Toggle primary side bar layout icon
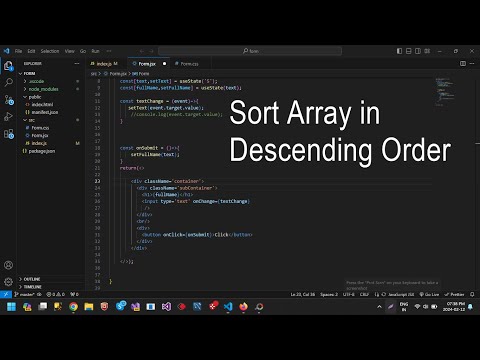Viewport: 480px width, 360px height. click(399, 51)
